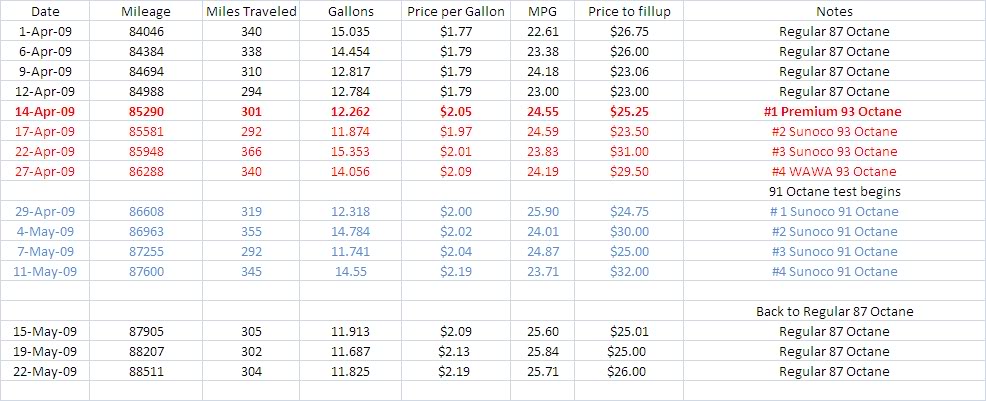Select the 91 Octane test begins cell

point(834,191)
